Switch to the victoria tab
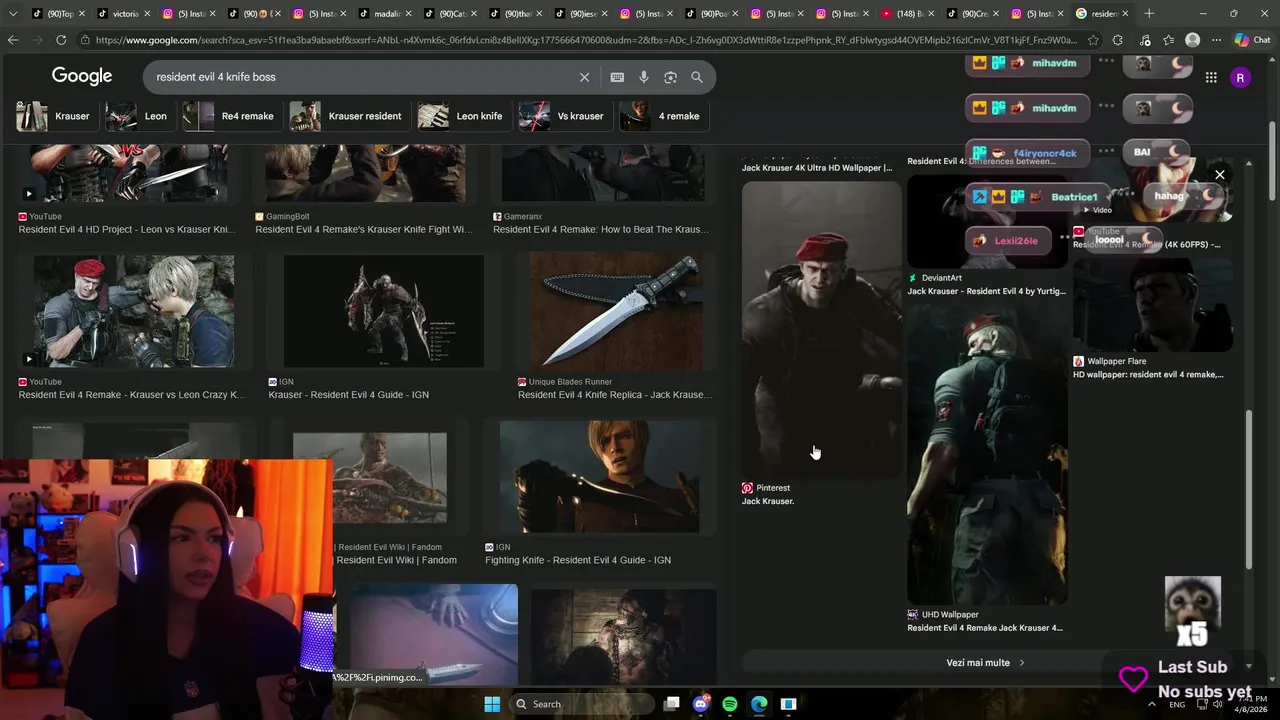The image size is (1280, 720). (122, 13)
